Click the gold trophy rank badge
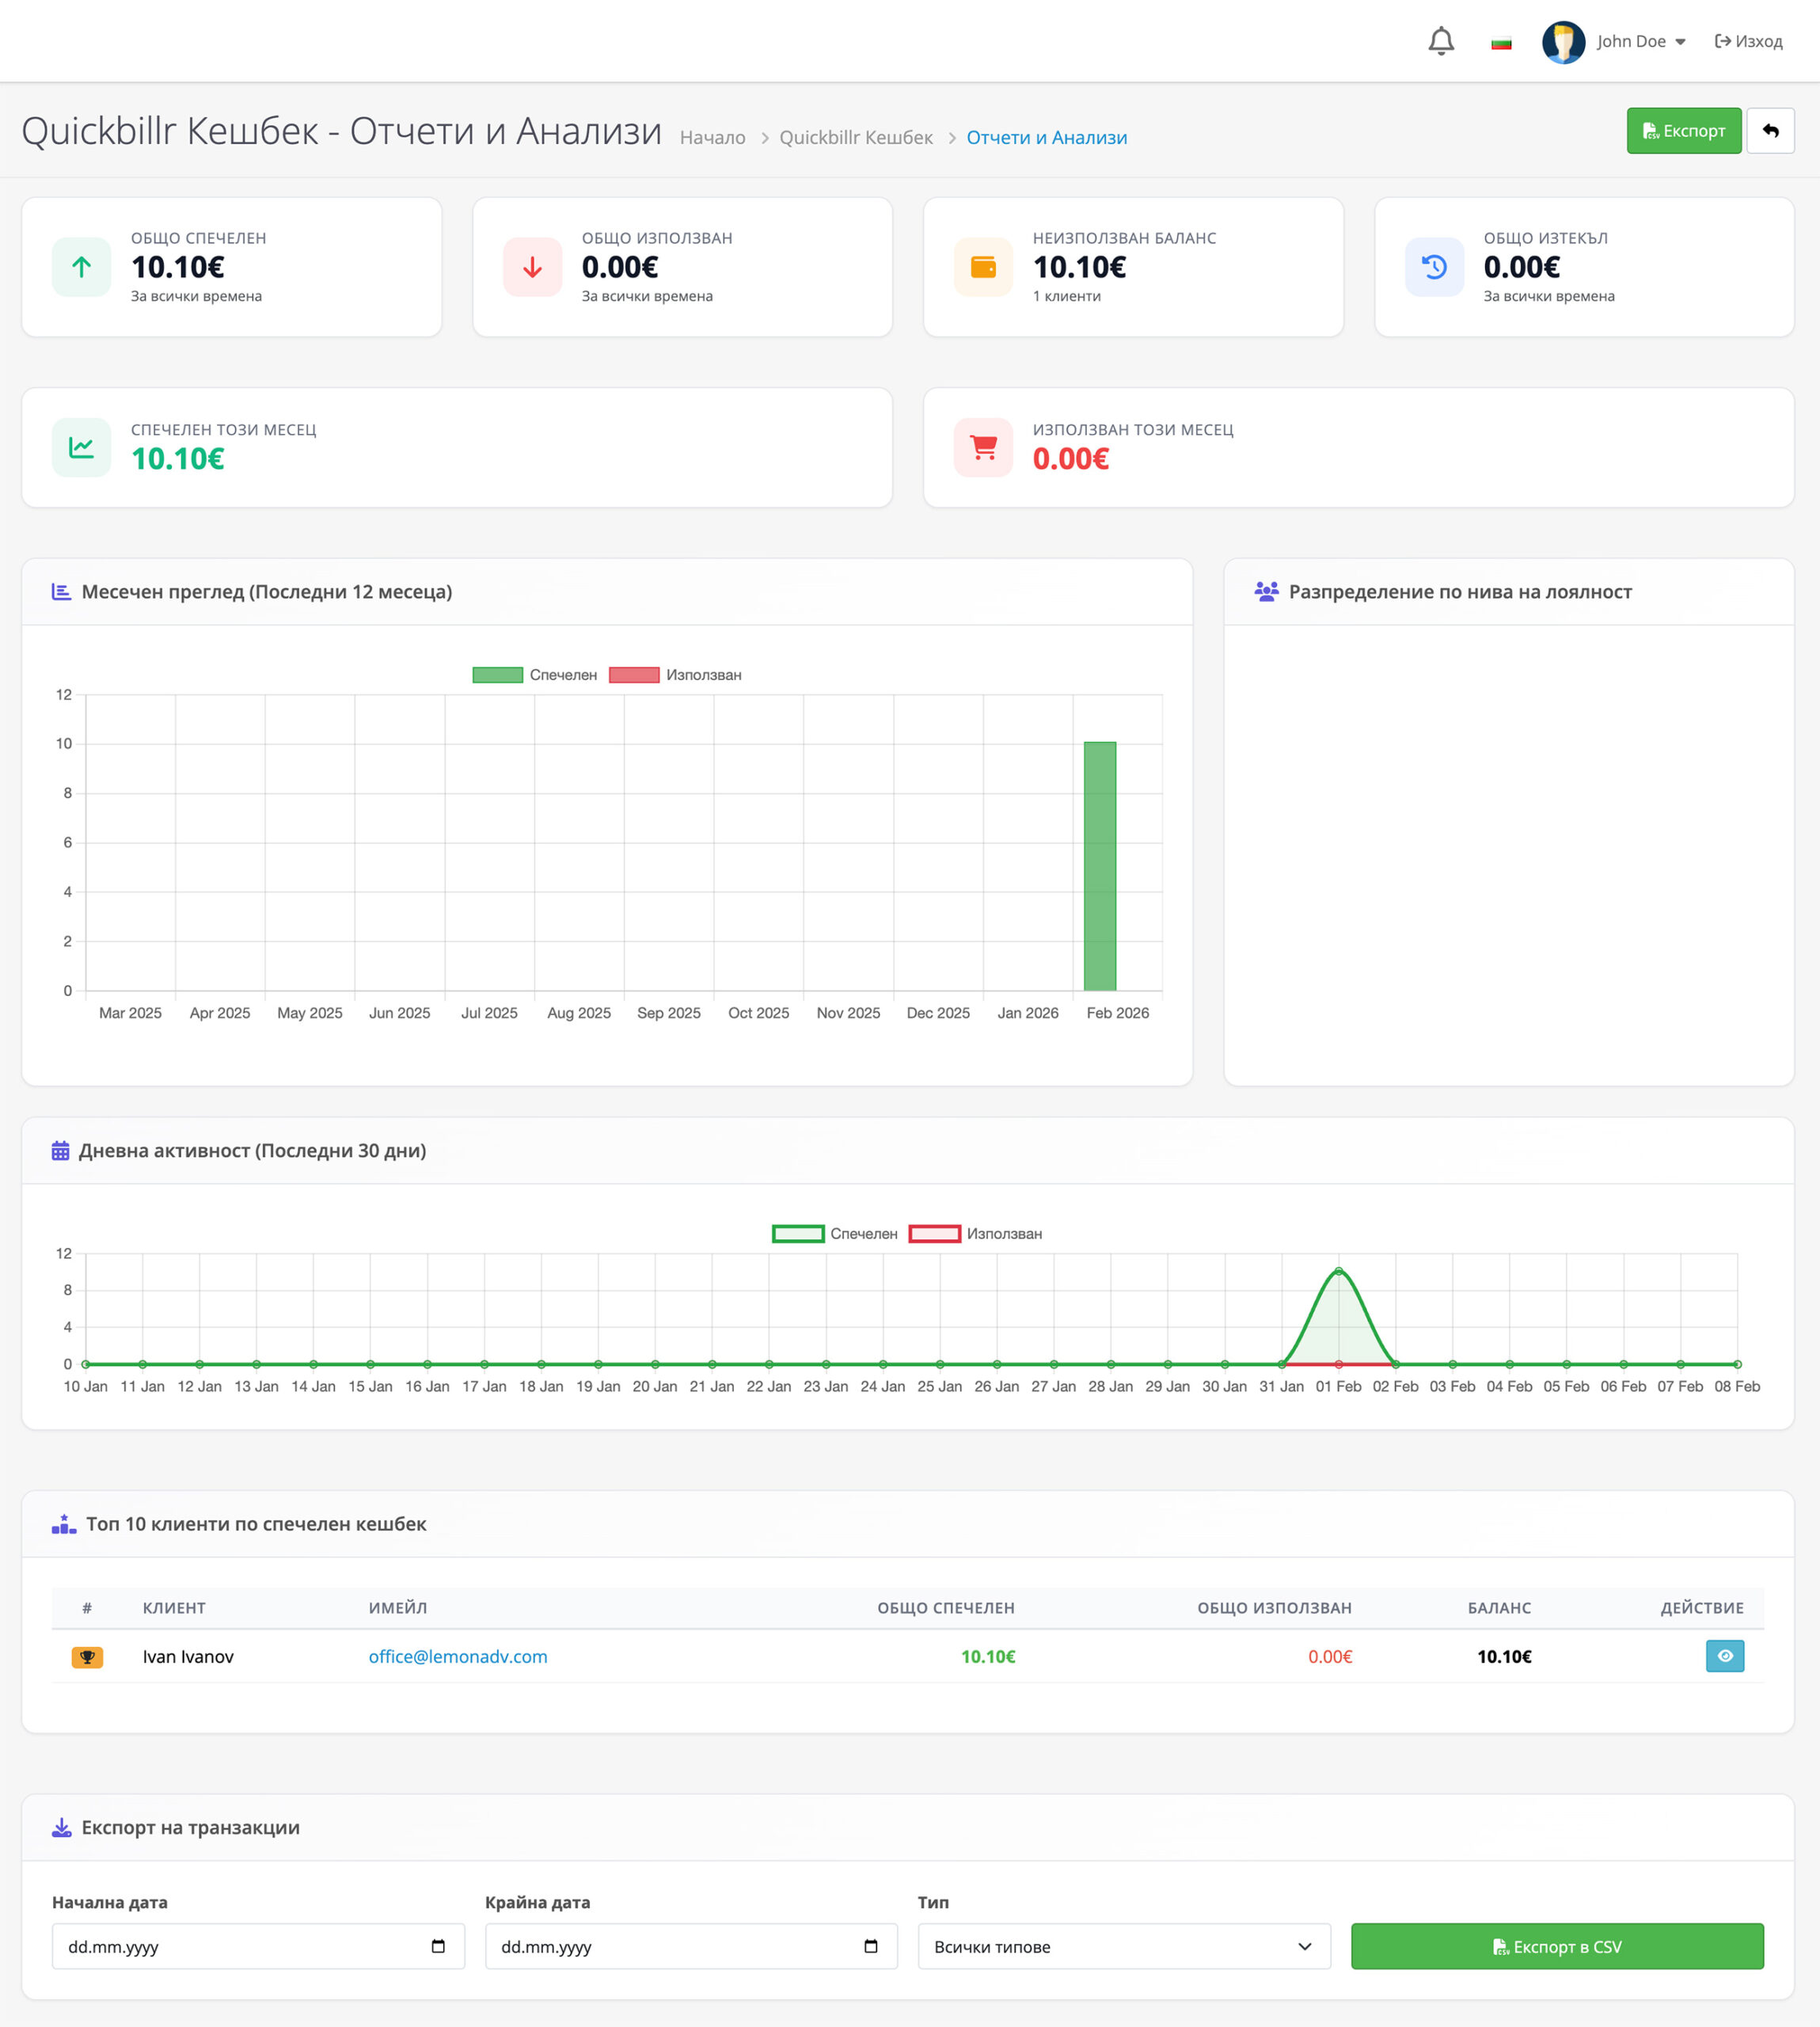Screen dimensions: 1820x2027 (87, 1657)
